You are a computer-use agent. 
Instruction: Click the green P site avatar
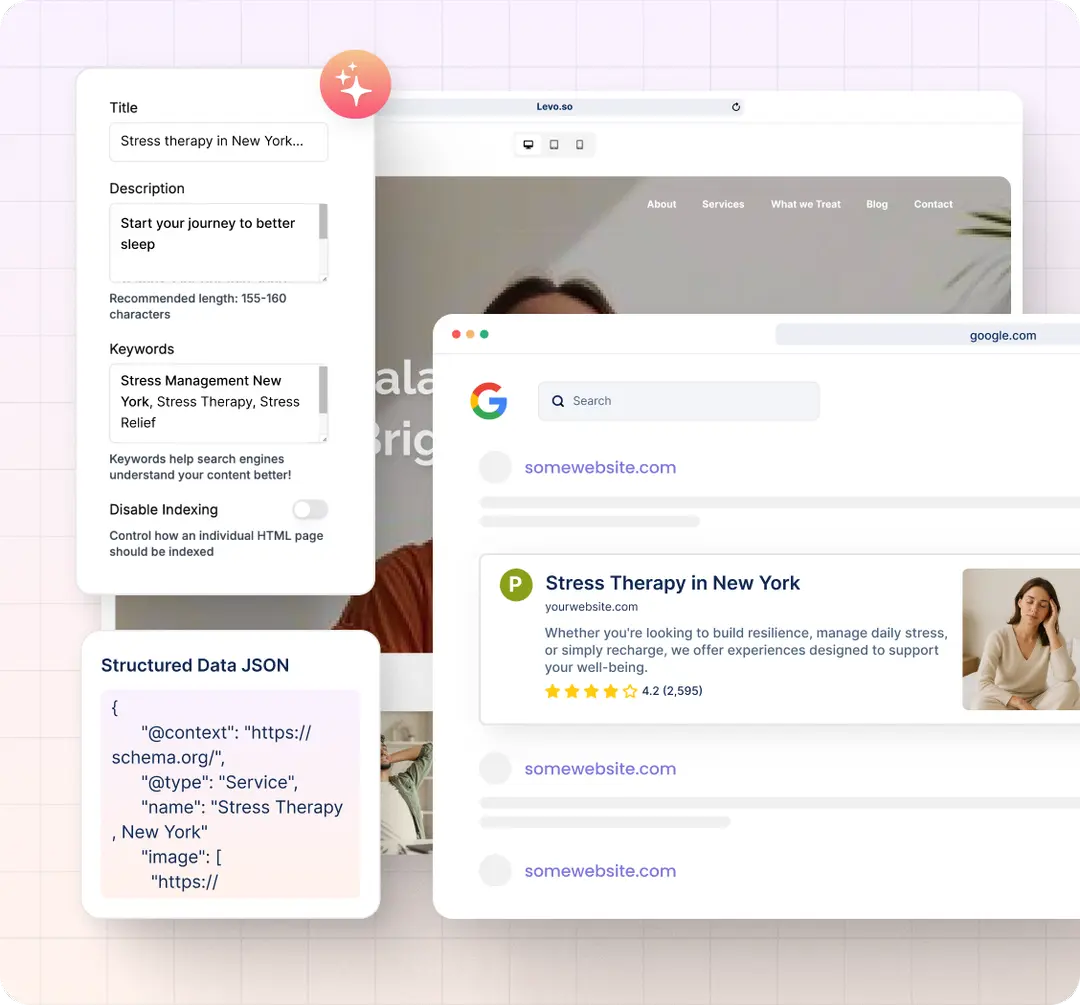pyautogui.click(x=516, y=585)
